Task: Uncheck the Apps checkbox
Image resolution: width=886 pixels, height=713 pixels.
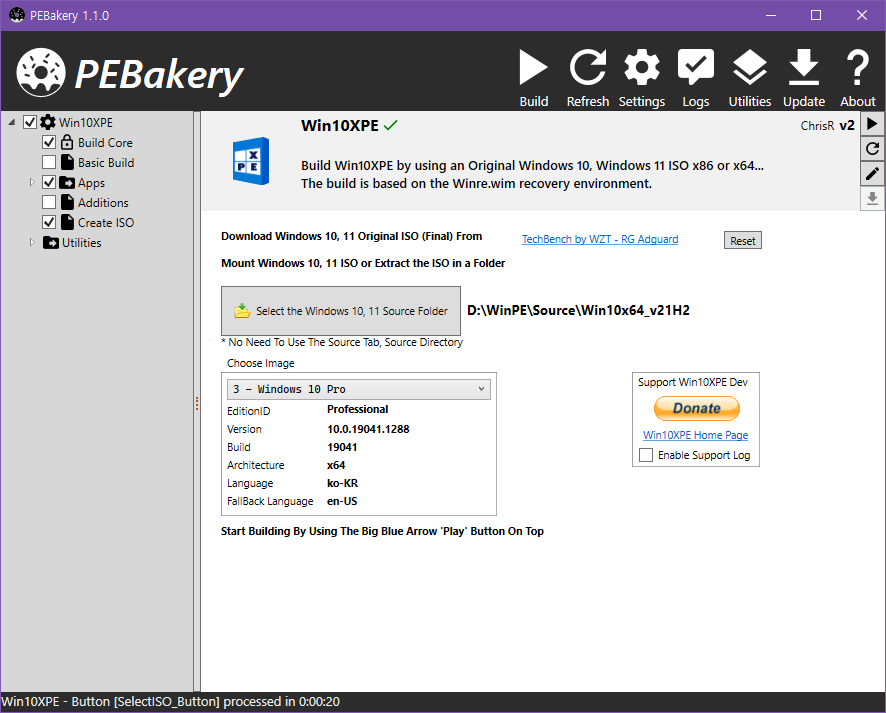Action: pyautogui.click(x=49, y=182)
